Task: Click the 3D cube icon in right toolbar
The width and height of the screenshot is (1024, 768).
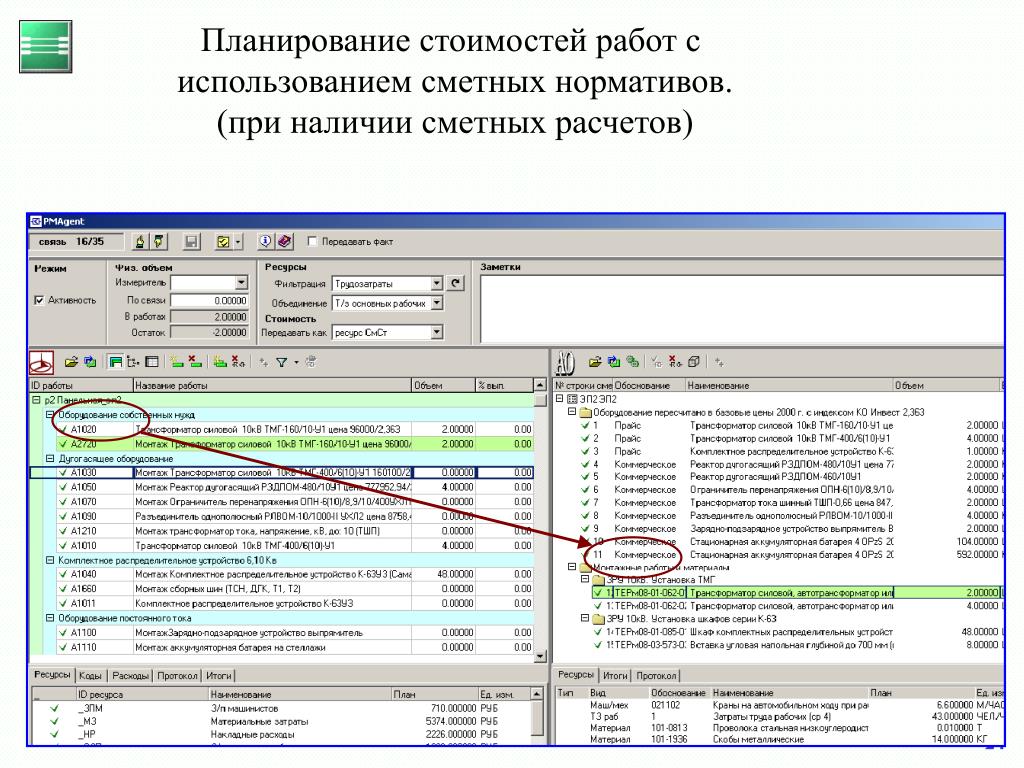Action: pyautogui.click(x=694, y=362)
